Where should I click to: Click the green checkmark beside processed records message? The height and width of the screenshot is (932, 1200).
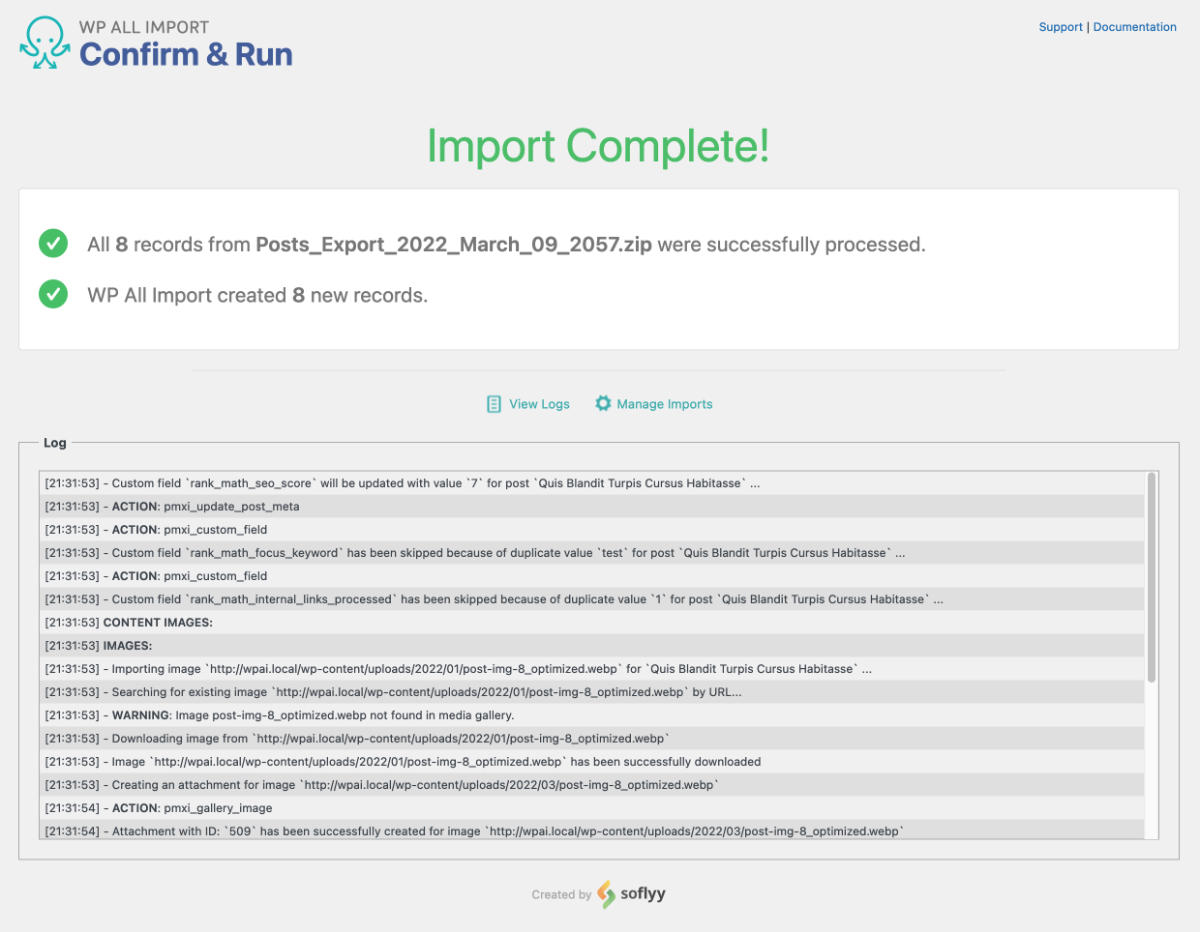click(53, 243)
